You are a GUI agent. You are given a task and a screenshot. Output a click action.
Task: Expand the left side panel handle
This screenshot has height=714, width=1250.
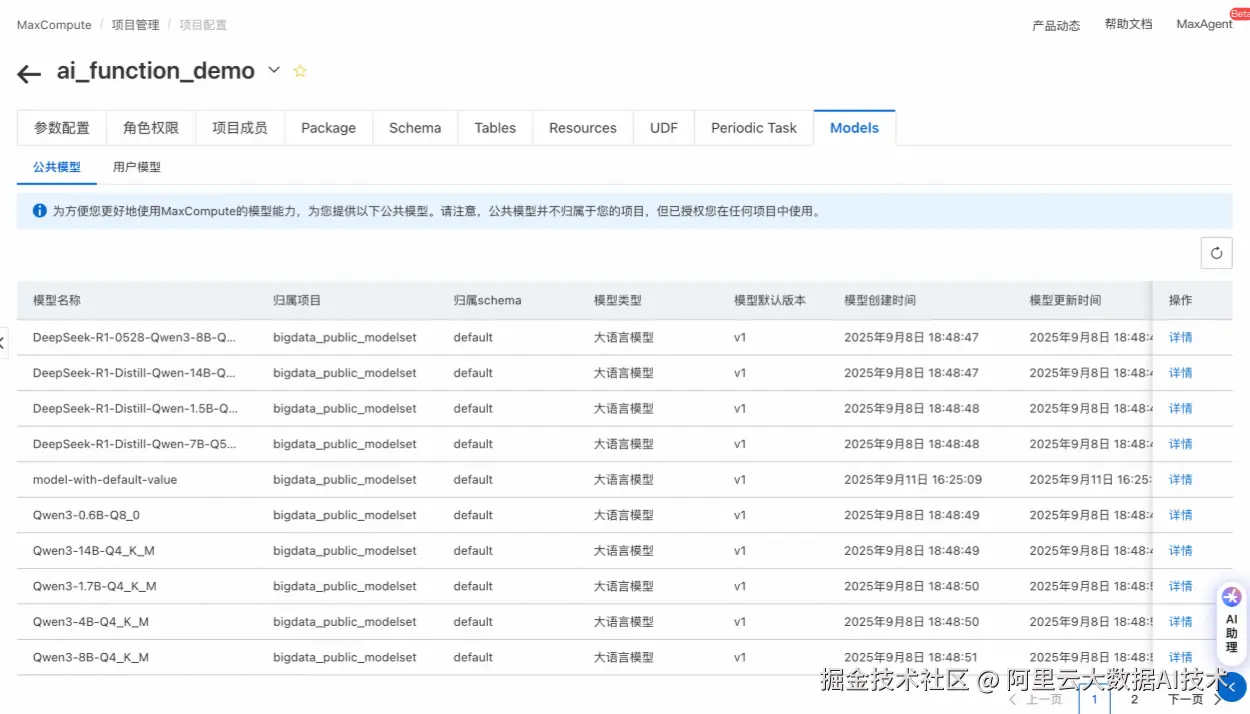coord(3,342)
